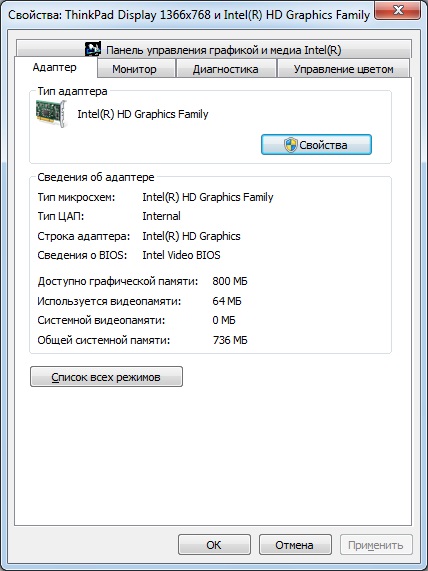Click the 736 МБ shared system memory value

[230, 340]
